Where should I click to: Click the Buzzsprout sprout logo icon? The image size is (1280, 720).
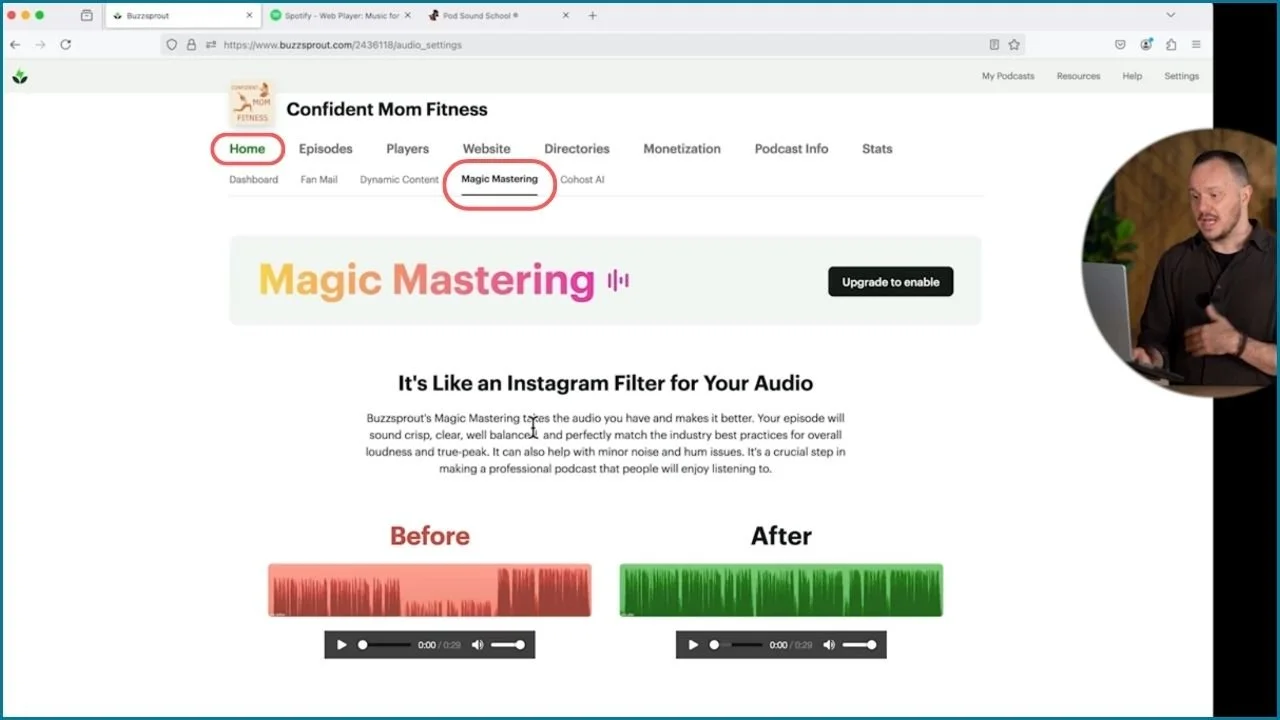pyautogui.click(x=20, y=76)
